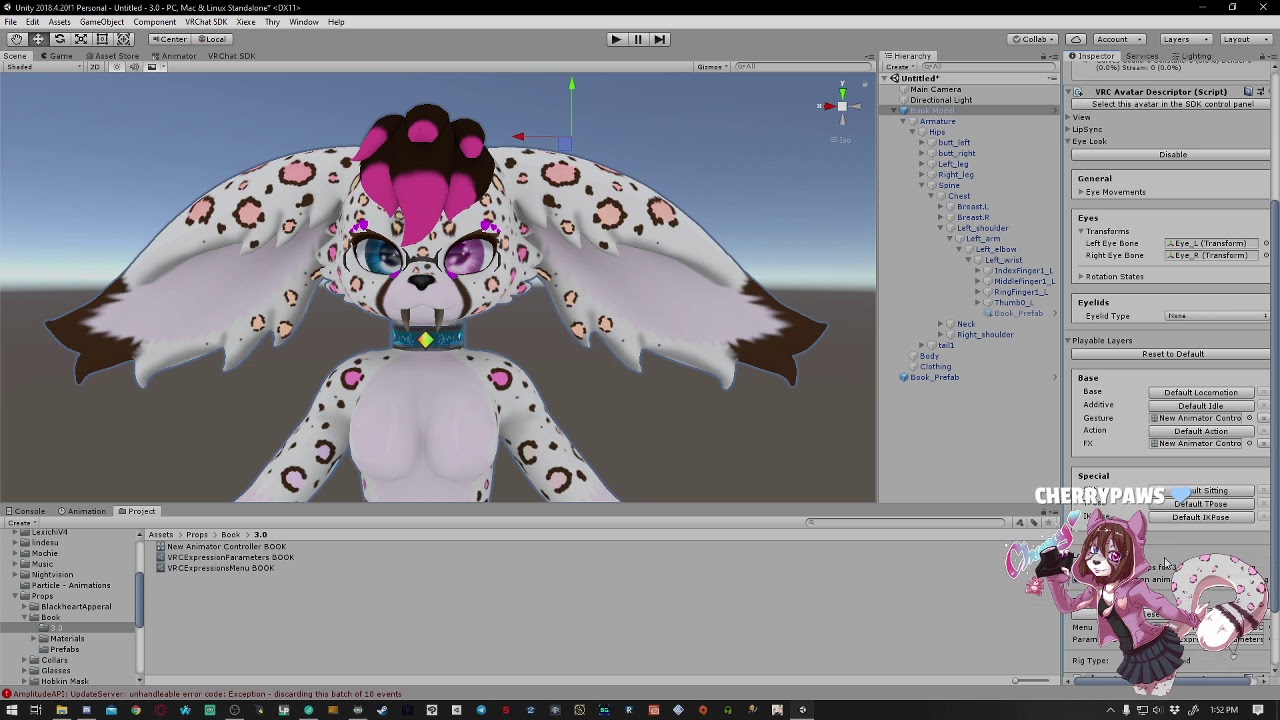Screen dimensions: 1280x720
Task: Expand the View section in Inspector
Action: [1067, 118]
